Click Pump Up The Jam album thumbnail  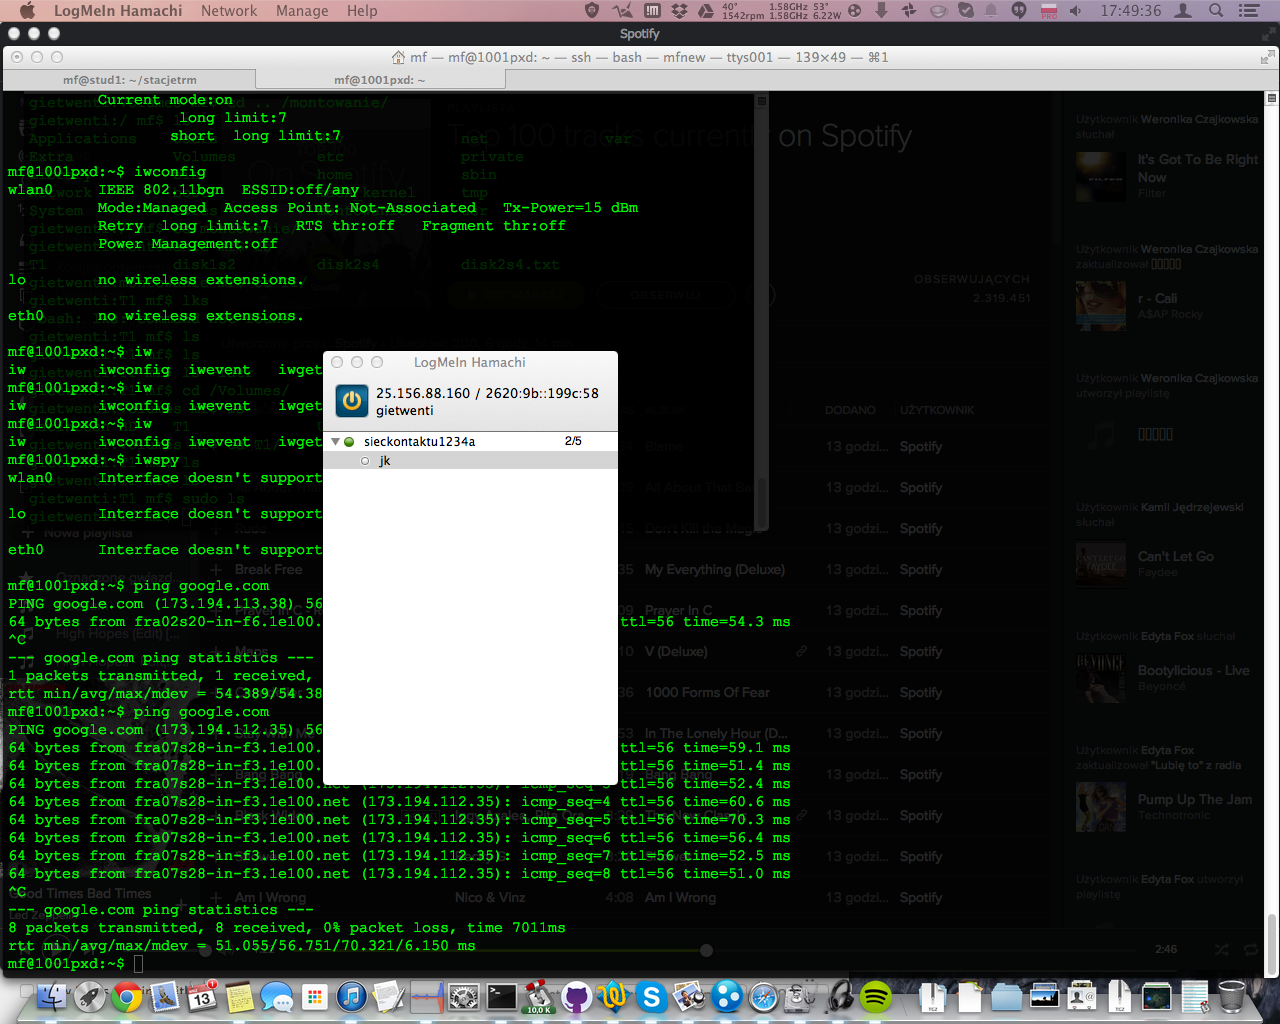click(x=1101, y=807)
